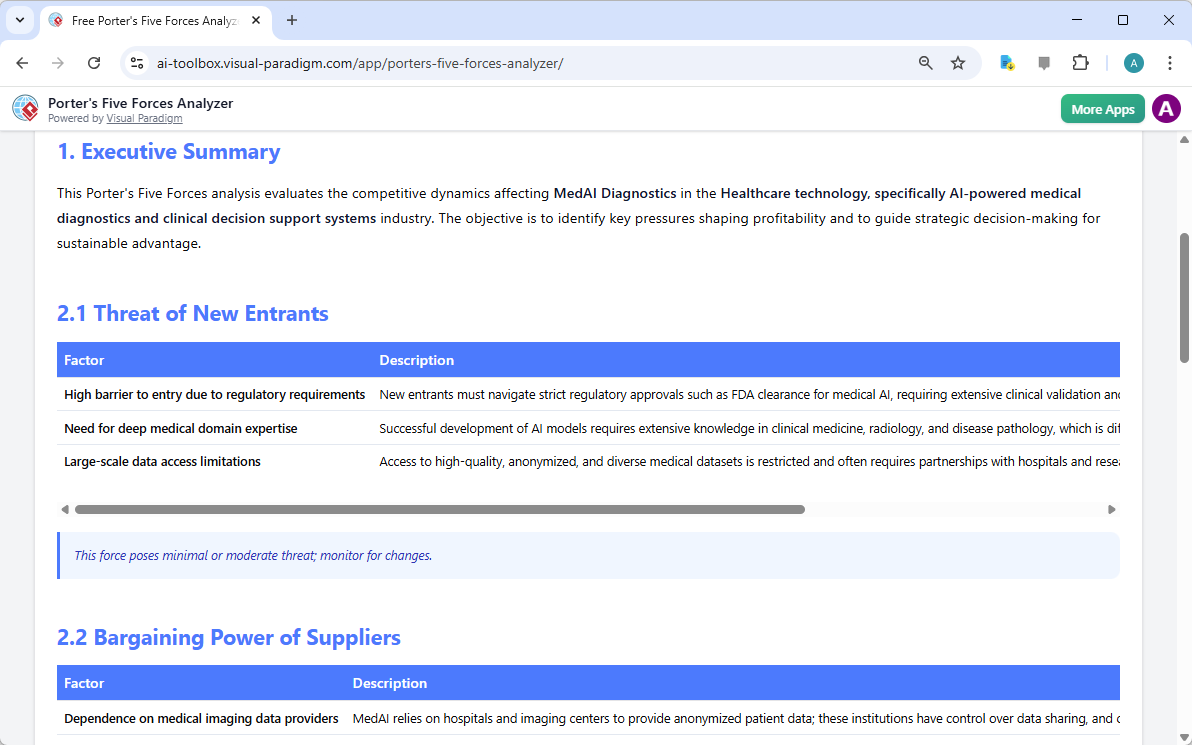Viewport: 1192px width, 745px height.
Task: Click the Porter's Five Forces Analyzer logo icon
Action: coord(25,108)
